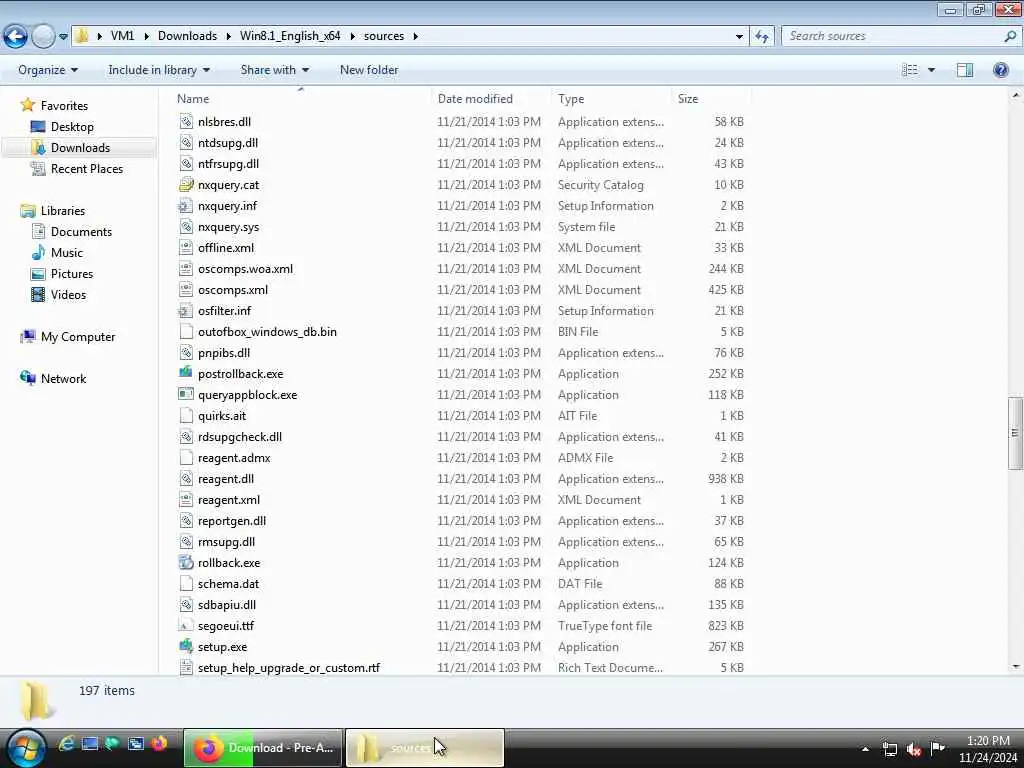Open the Share with menu
This screenshot has height=768, width=1024.
[x=274, y=70]
